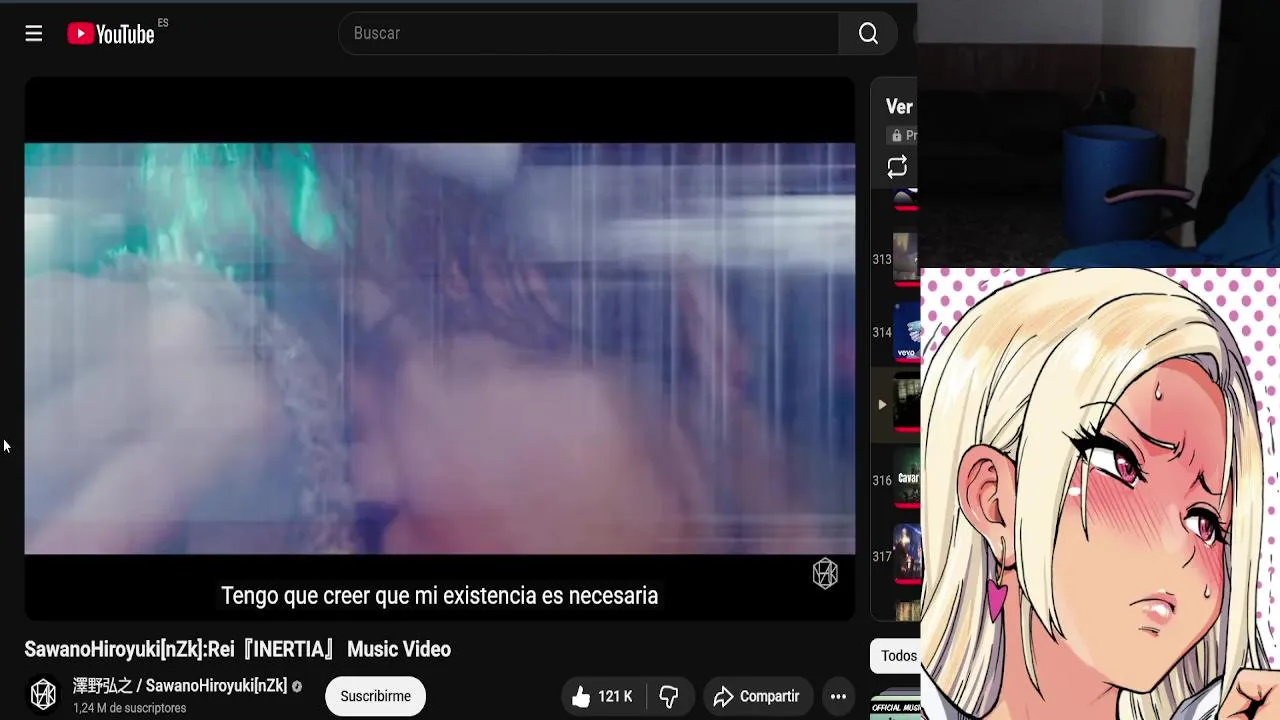Toggle the playlist loop icon
This screenshot has height=720, width=1280.
point(897,167)
